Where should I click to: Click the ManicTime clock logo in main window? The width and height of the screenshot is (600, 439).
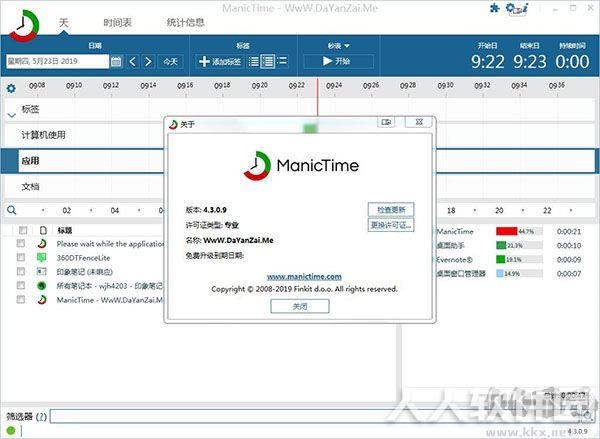pos(24,26)
